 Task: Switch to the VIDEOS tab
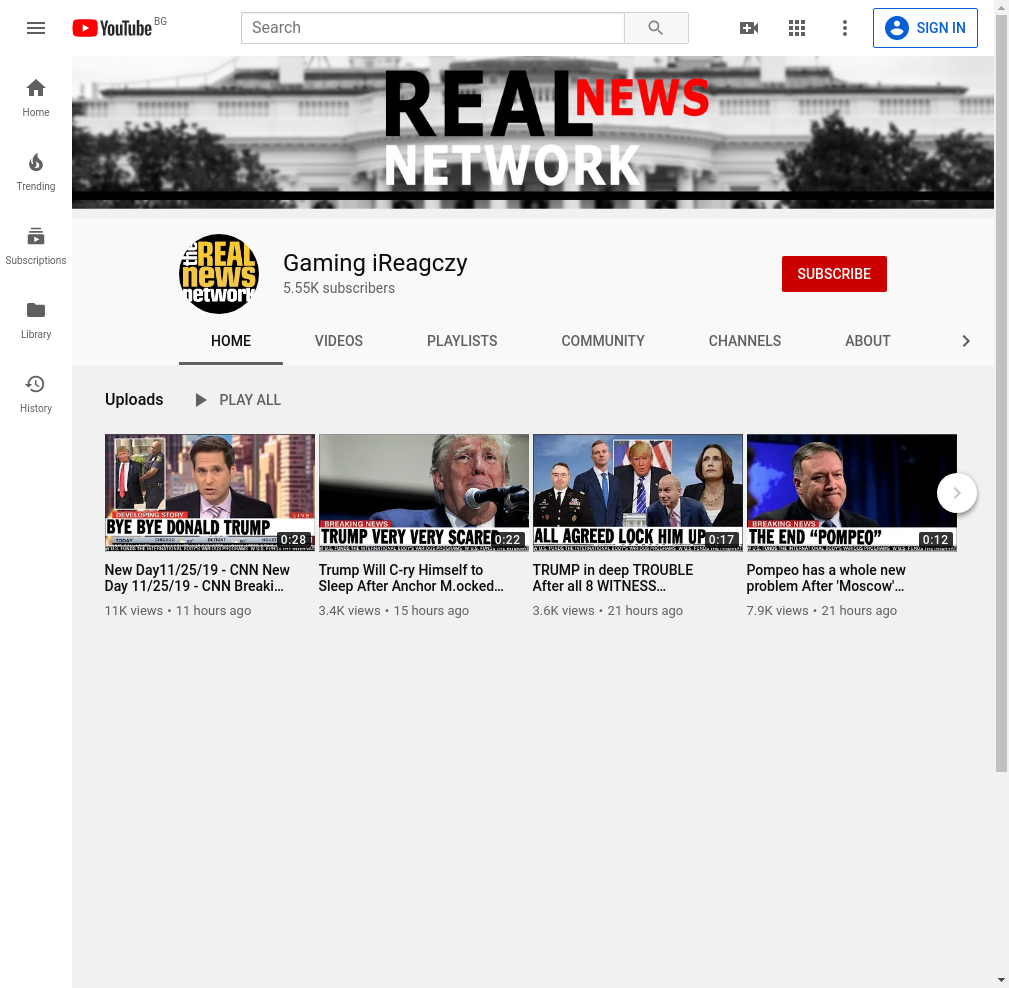[x=338, y=341]
